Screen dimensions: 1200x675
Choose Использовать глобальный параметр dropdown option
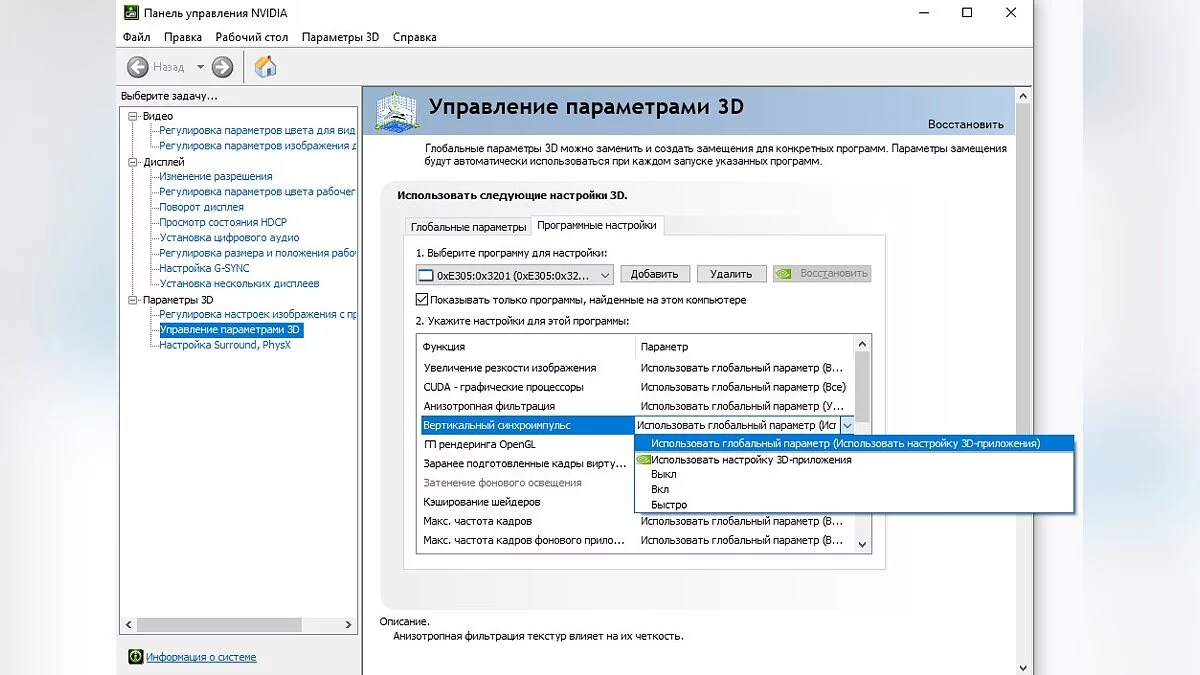tap(854, 444)
